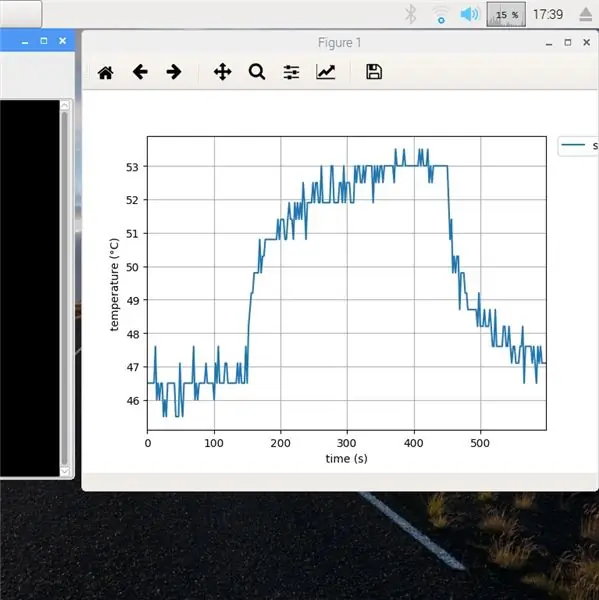Click the eject tray icon

(586, 15)
